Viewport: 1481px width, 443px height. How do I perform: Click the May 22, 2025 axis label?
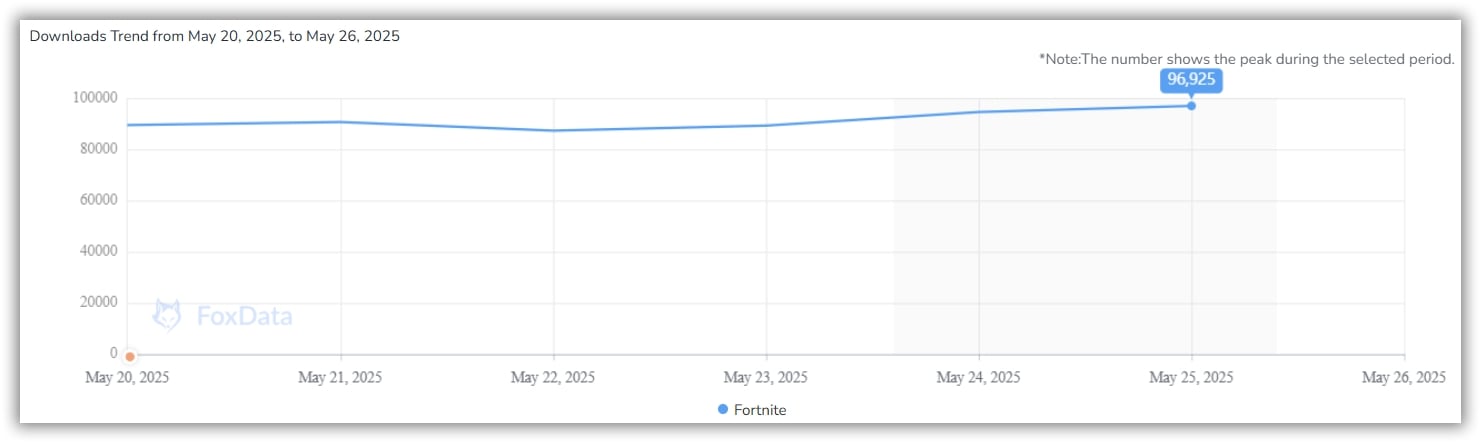tap(553, 378)
